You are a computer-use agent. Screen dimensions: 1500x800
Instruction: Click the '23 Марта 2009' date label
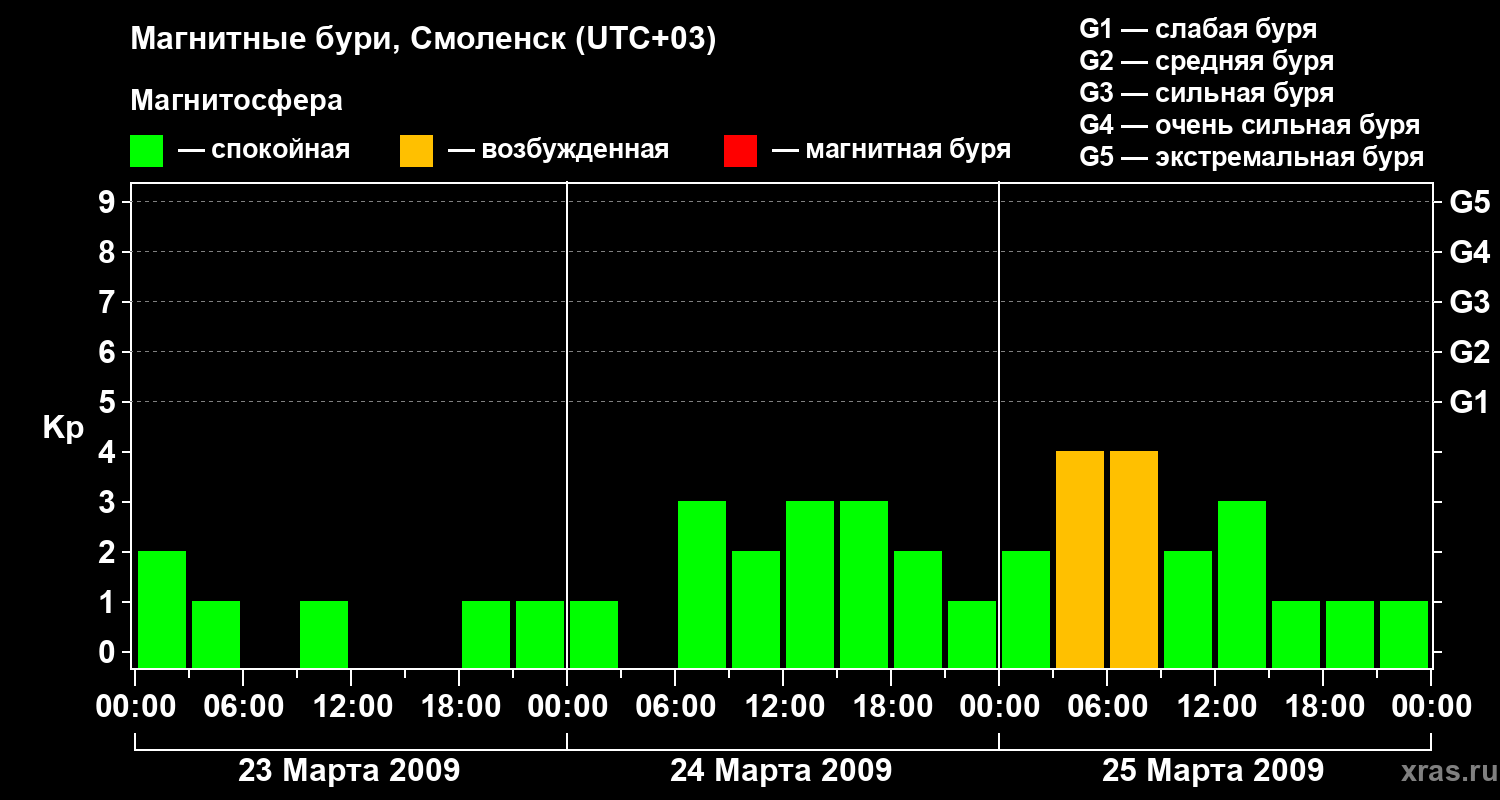(349, 771)
